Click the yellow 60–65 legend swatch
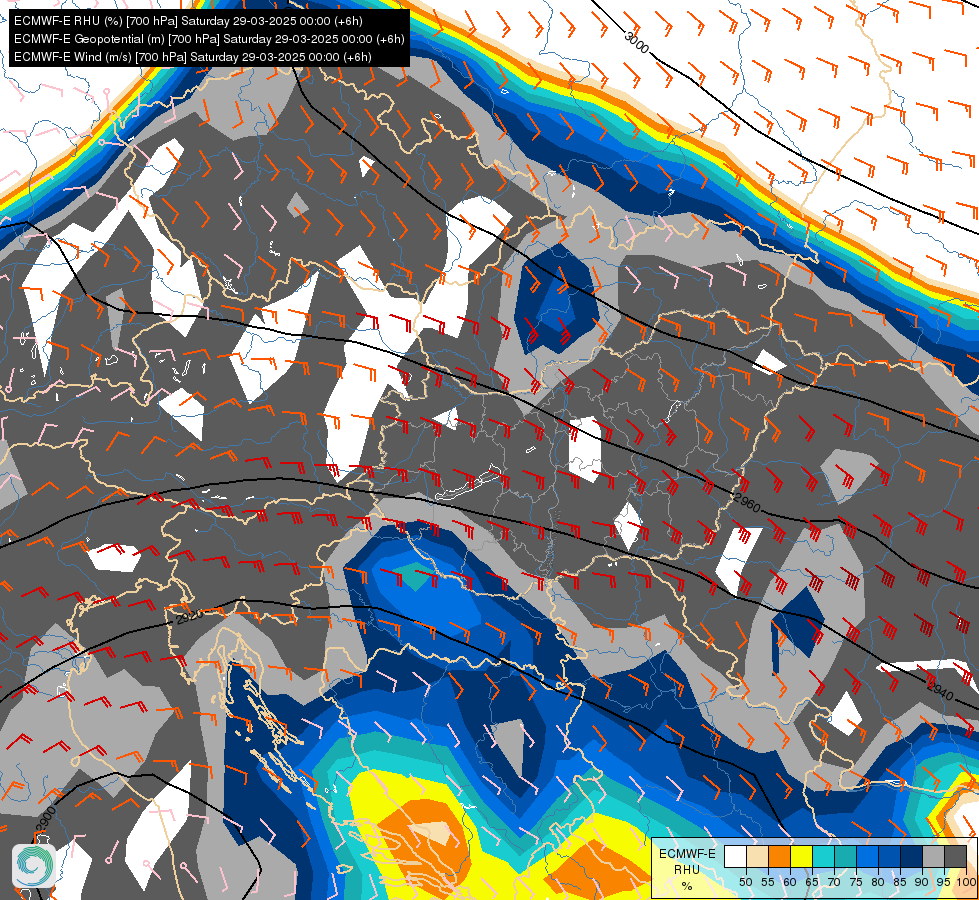 pyautogui.click(x=801, y=857)
